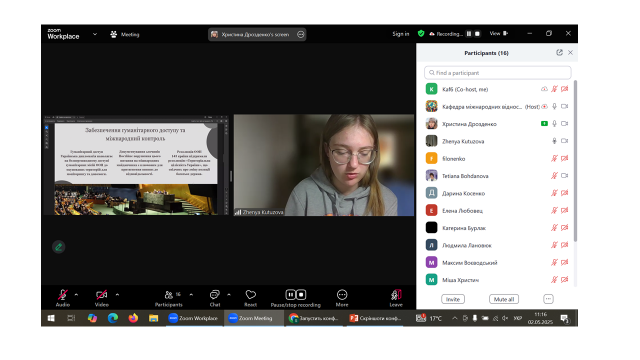The height and width of the screenshot is (360, 640).
Task: Click muted mic icon for filonenko
Action: point(554,158)
